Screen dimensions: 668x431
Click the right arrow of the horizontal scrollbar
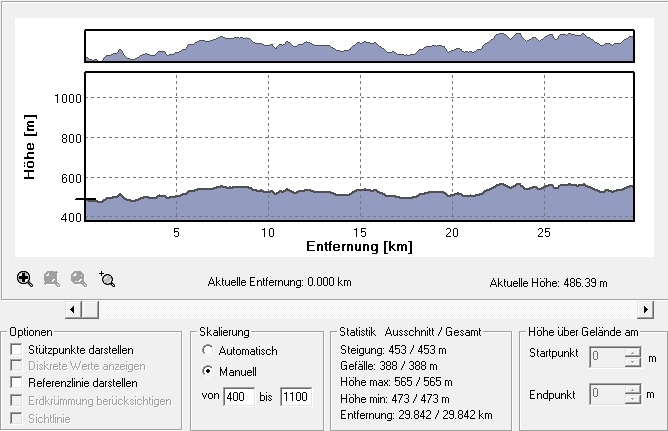[645, 310]
